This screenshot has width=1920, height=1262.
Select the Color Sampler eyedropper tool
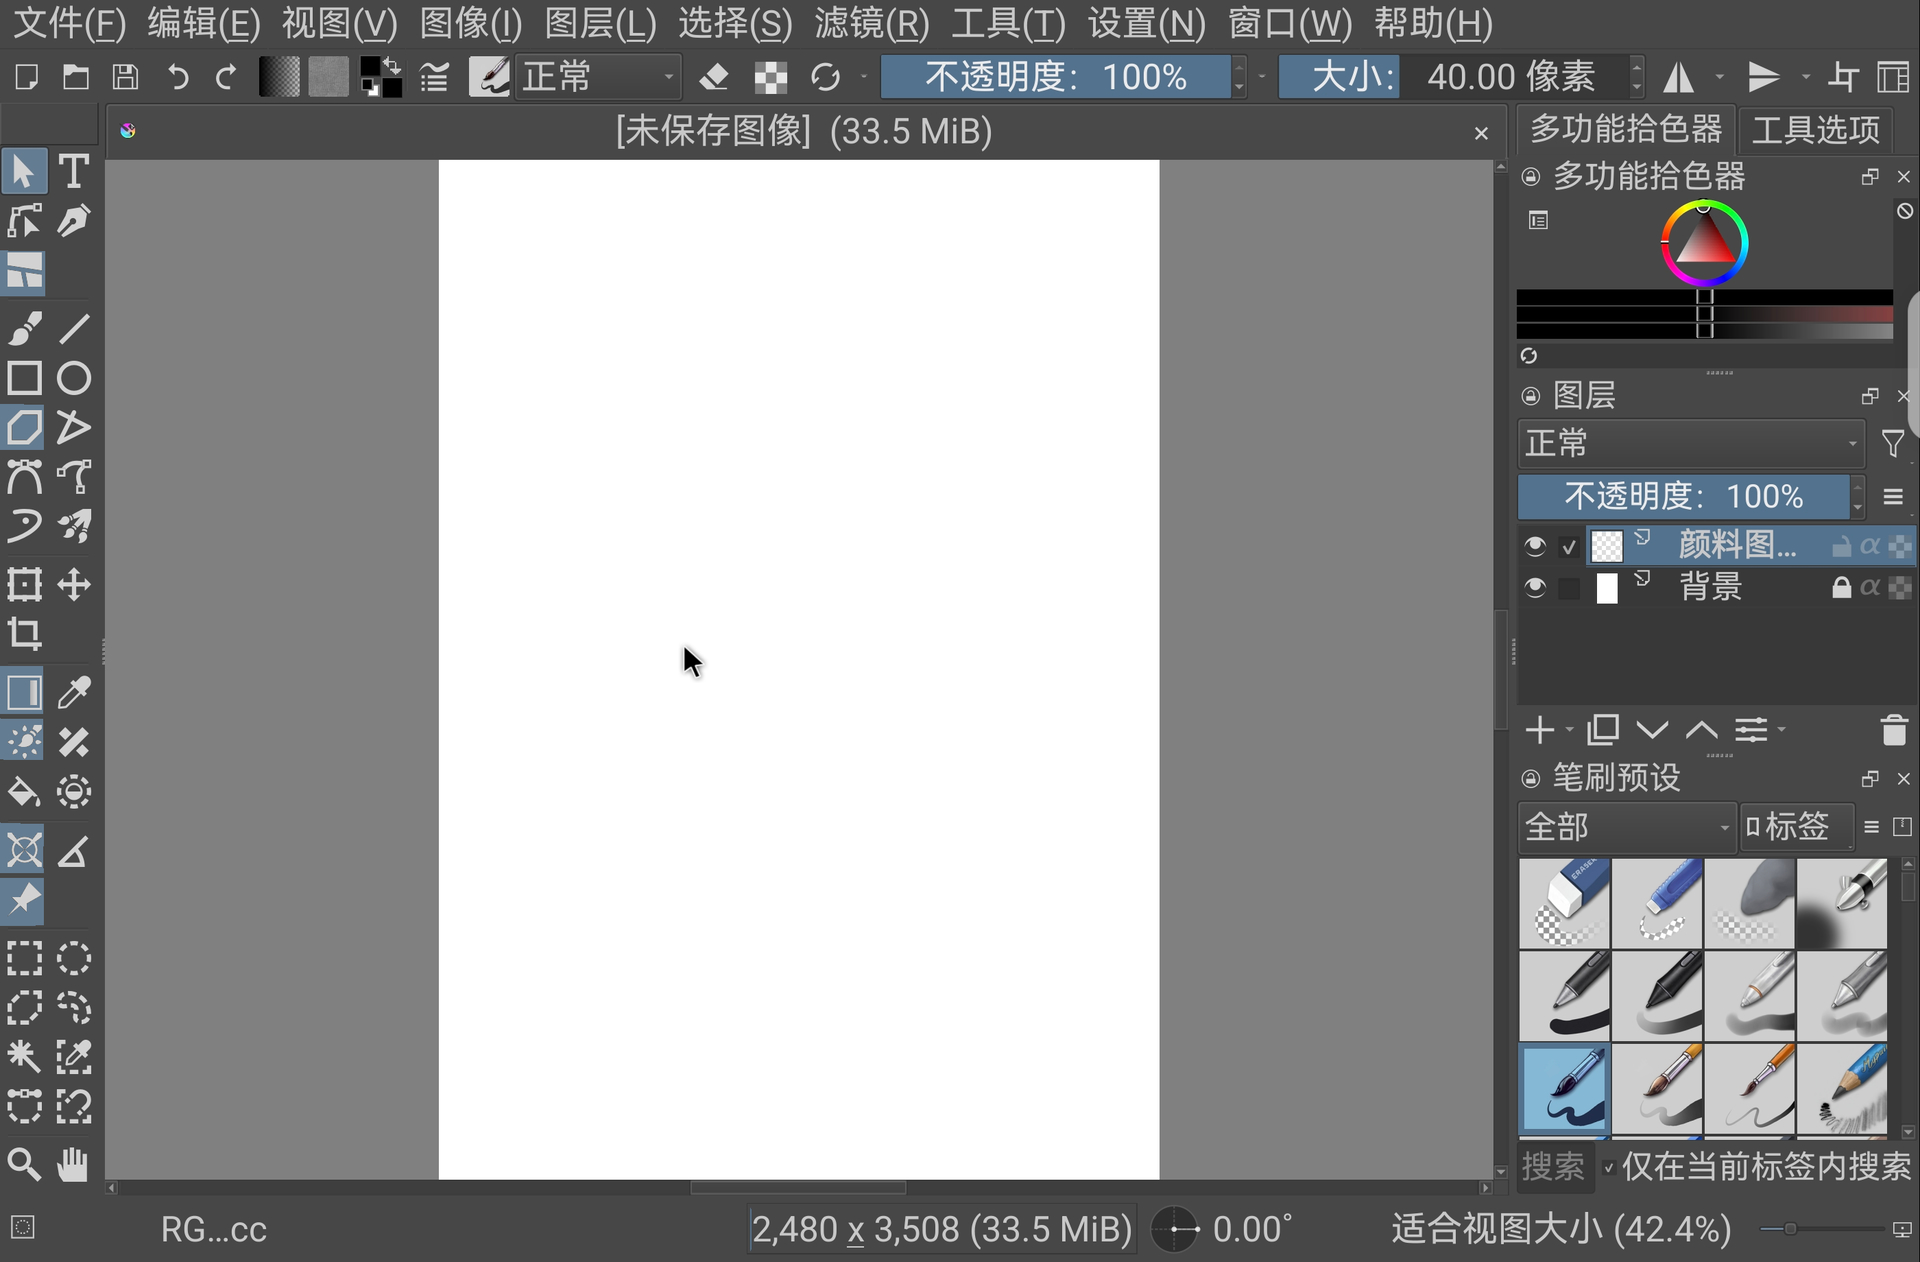coord(73,692)
